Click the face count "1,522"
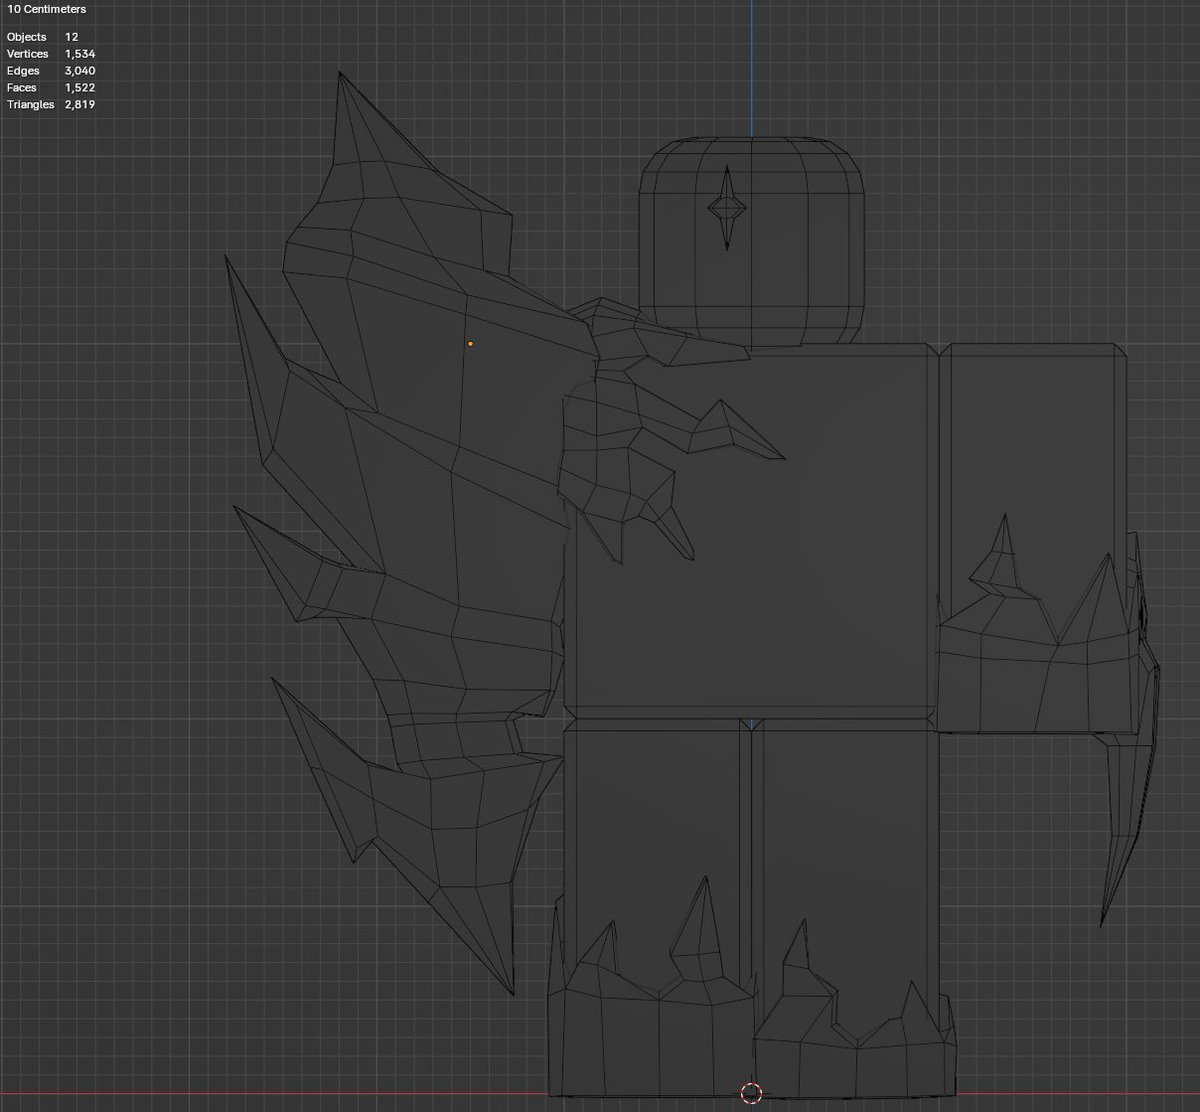Image resolution: width=1200 pixels, height=1112 pixels. click(80, 88)
